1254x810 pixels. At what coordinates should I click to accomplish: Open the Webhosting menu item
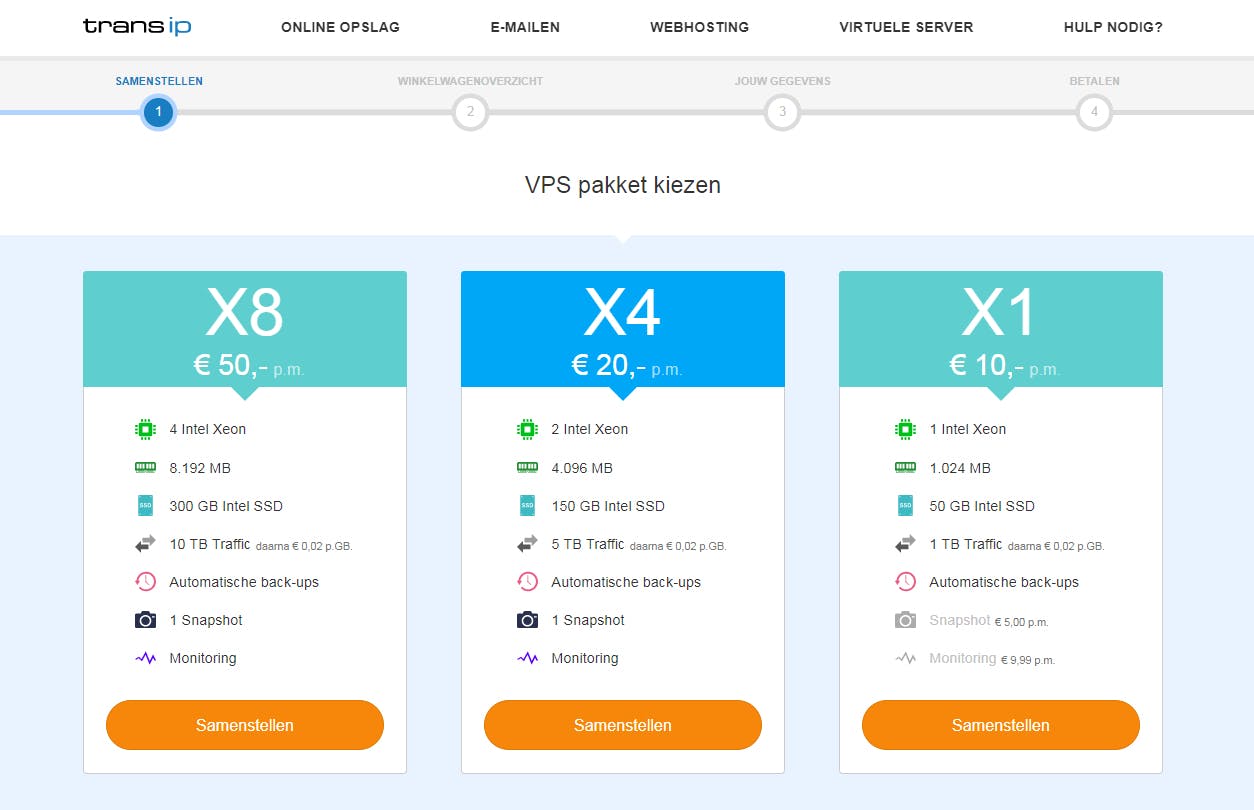pos(699,27)
